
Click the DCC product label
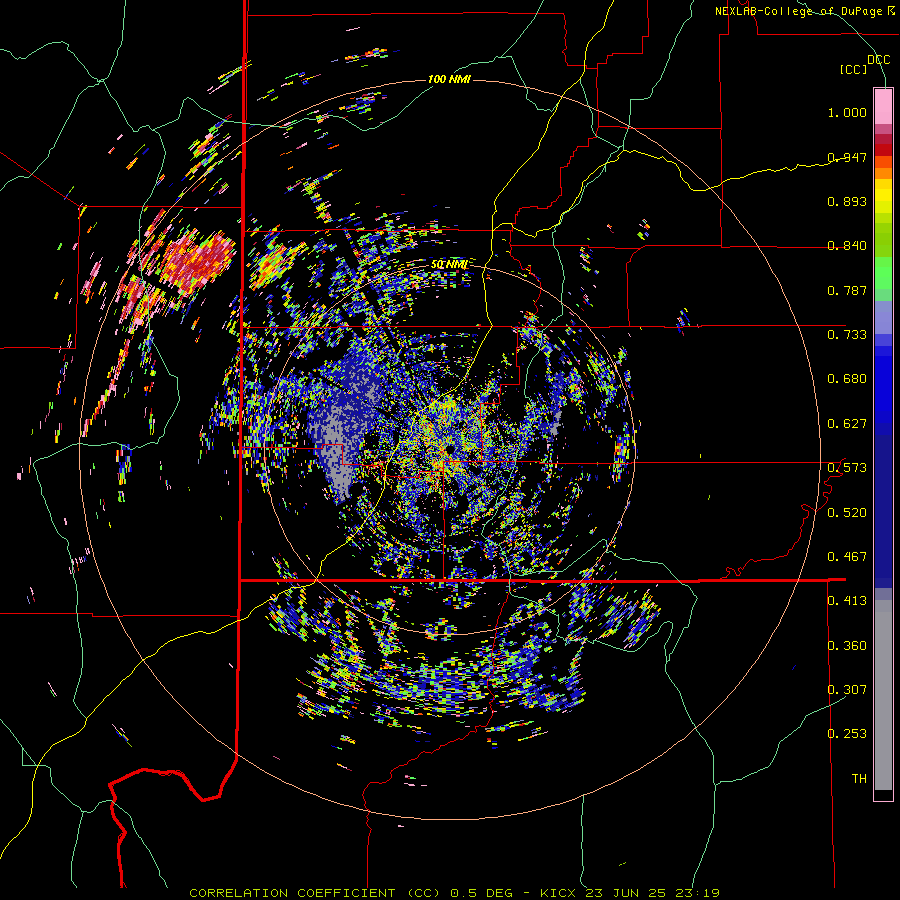[x=878, y=60]
